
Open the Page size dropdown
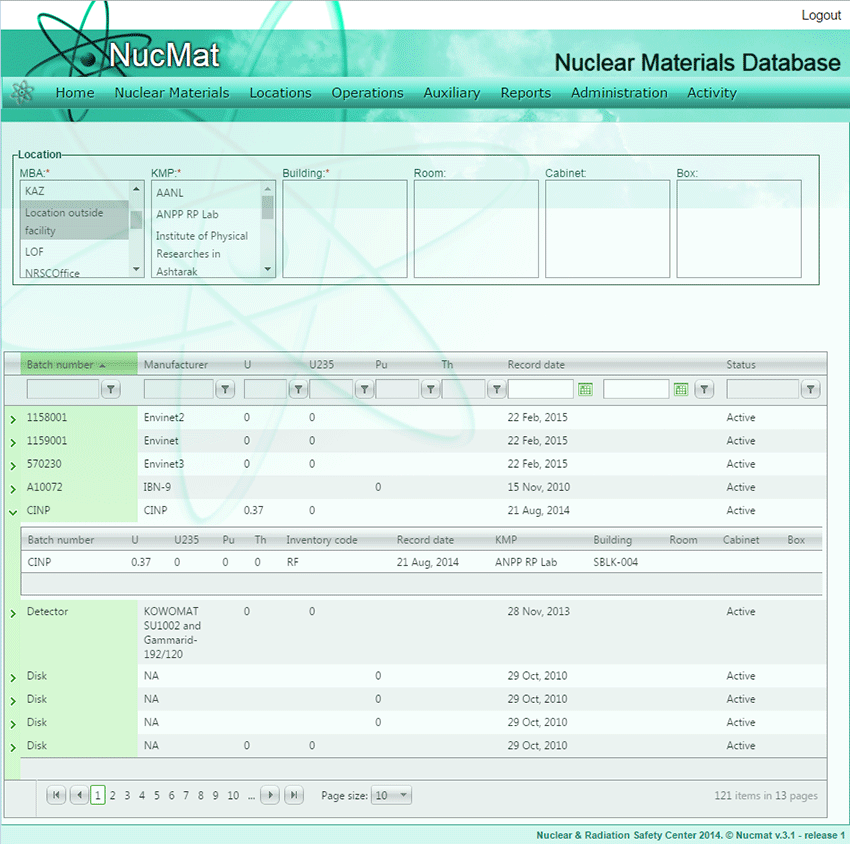point(391,796)
